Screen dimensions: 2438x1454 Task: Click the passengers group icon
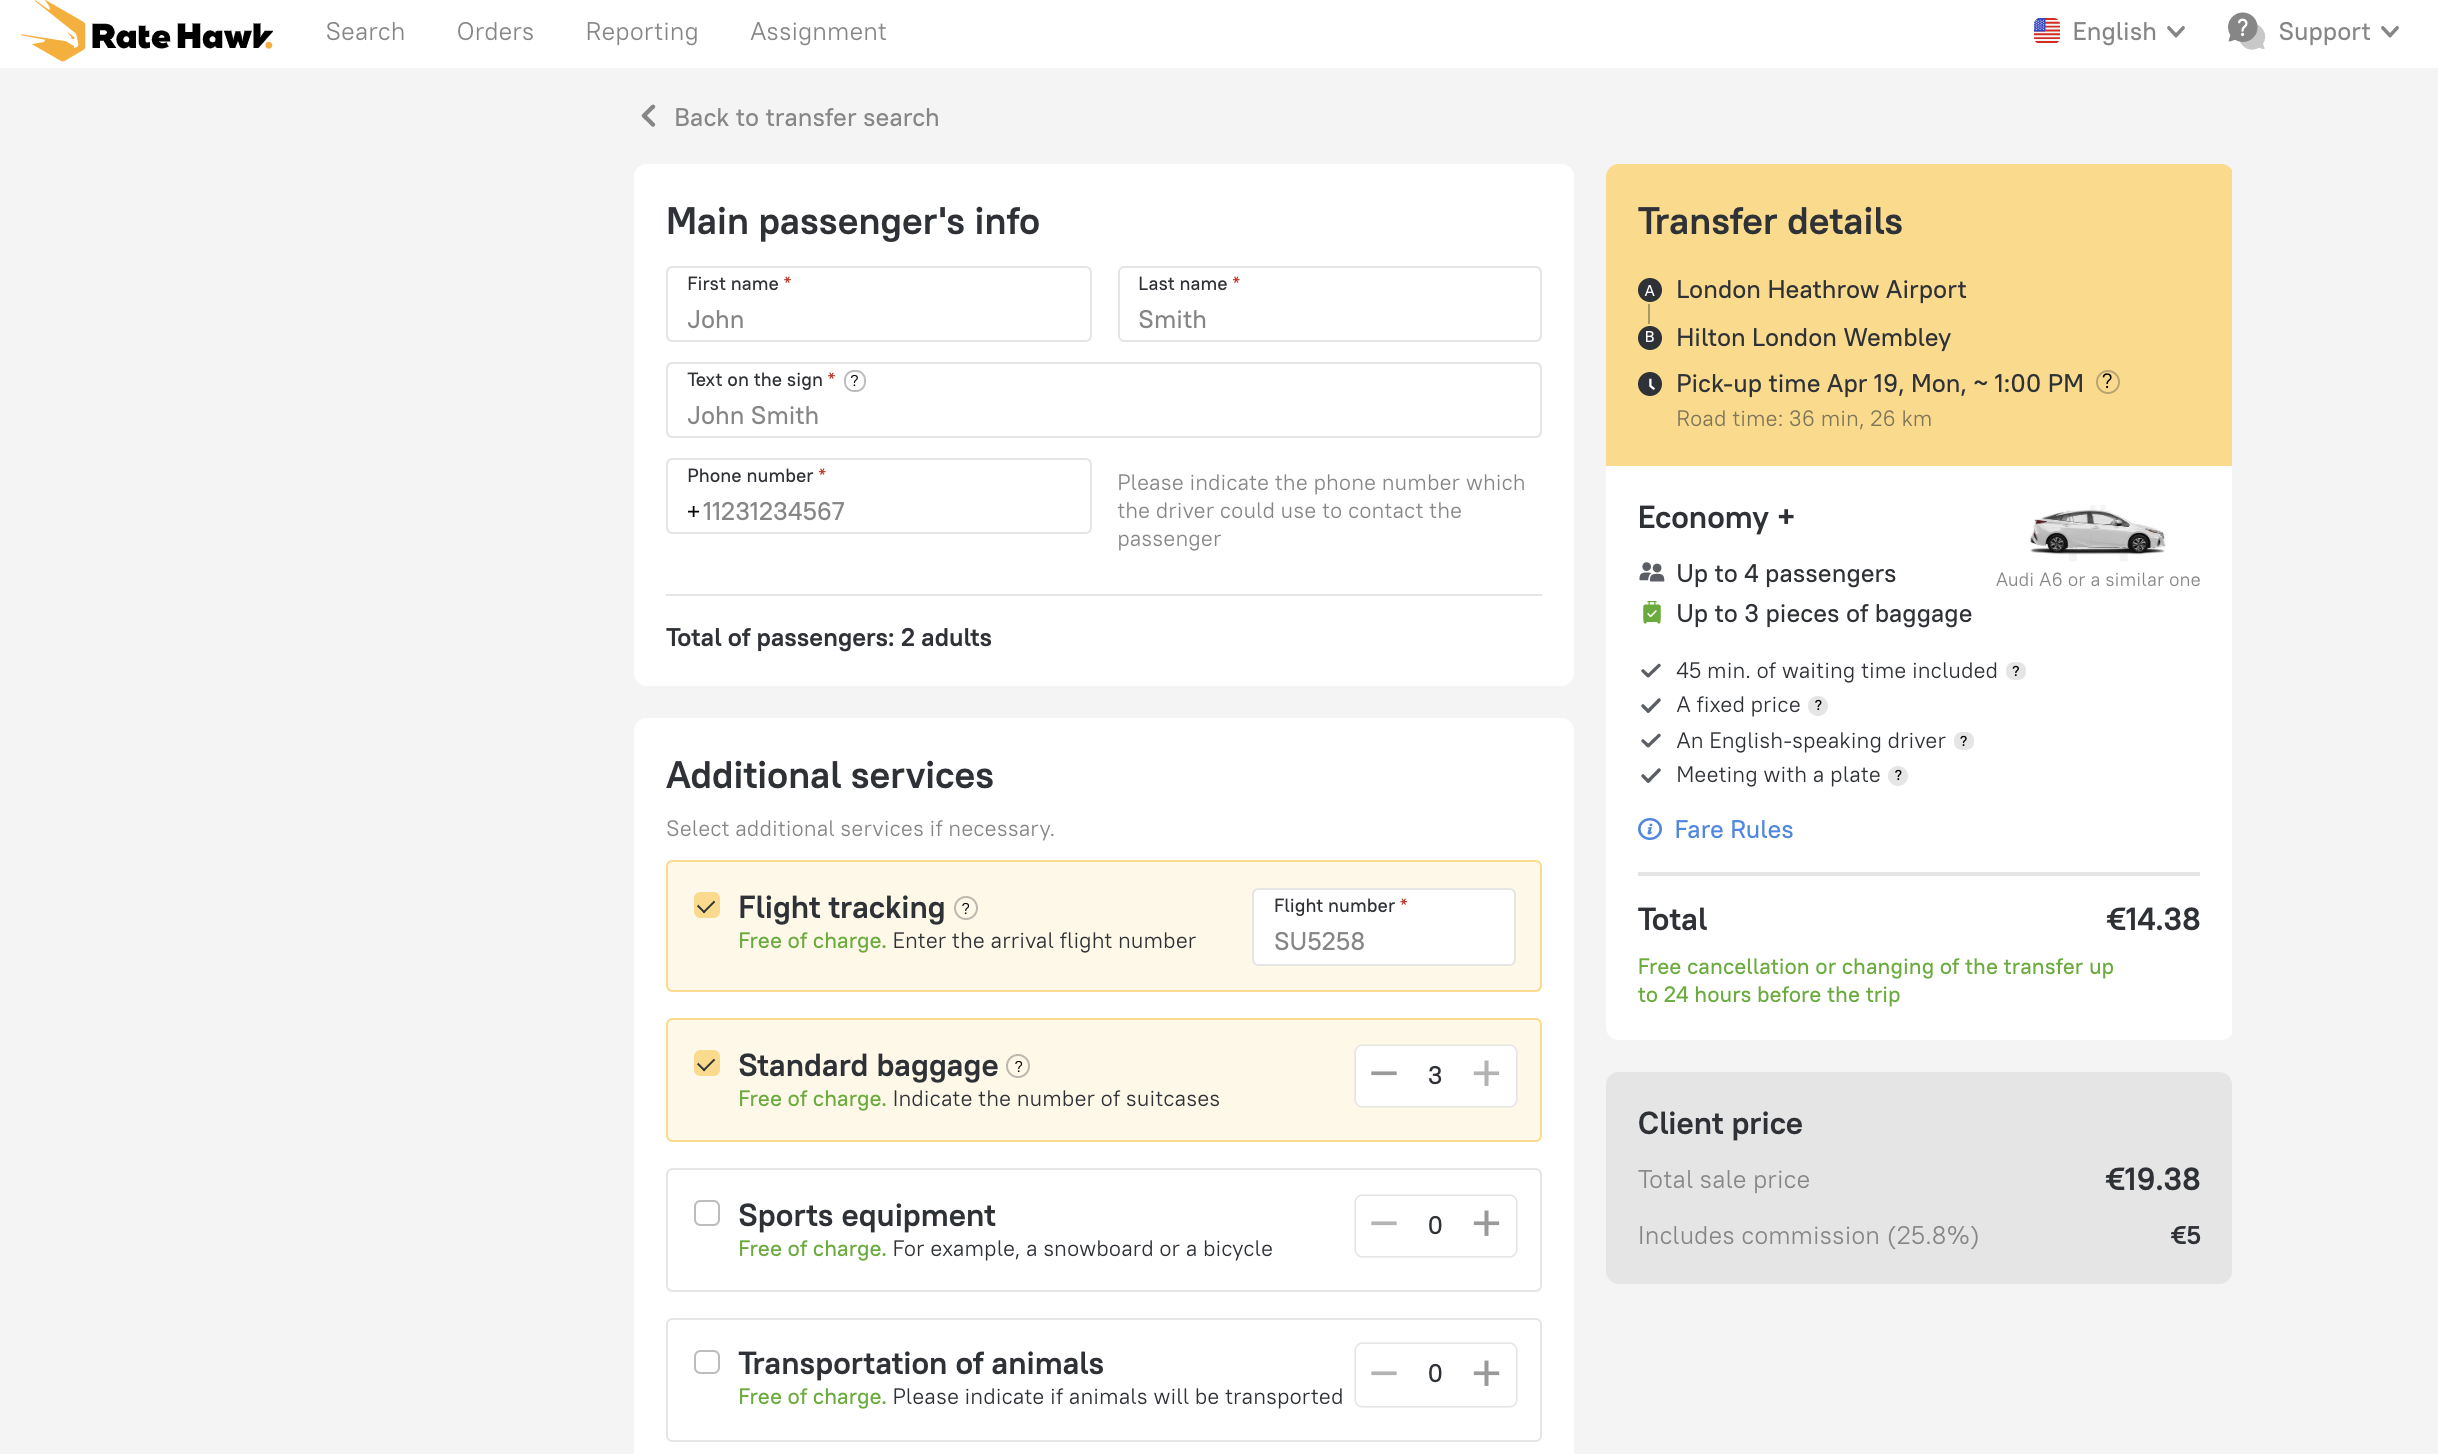pos(1651,573)
